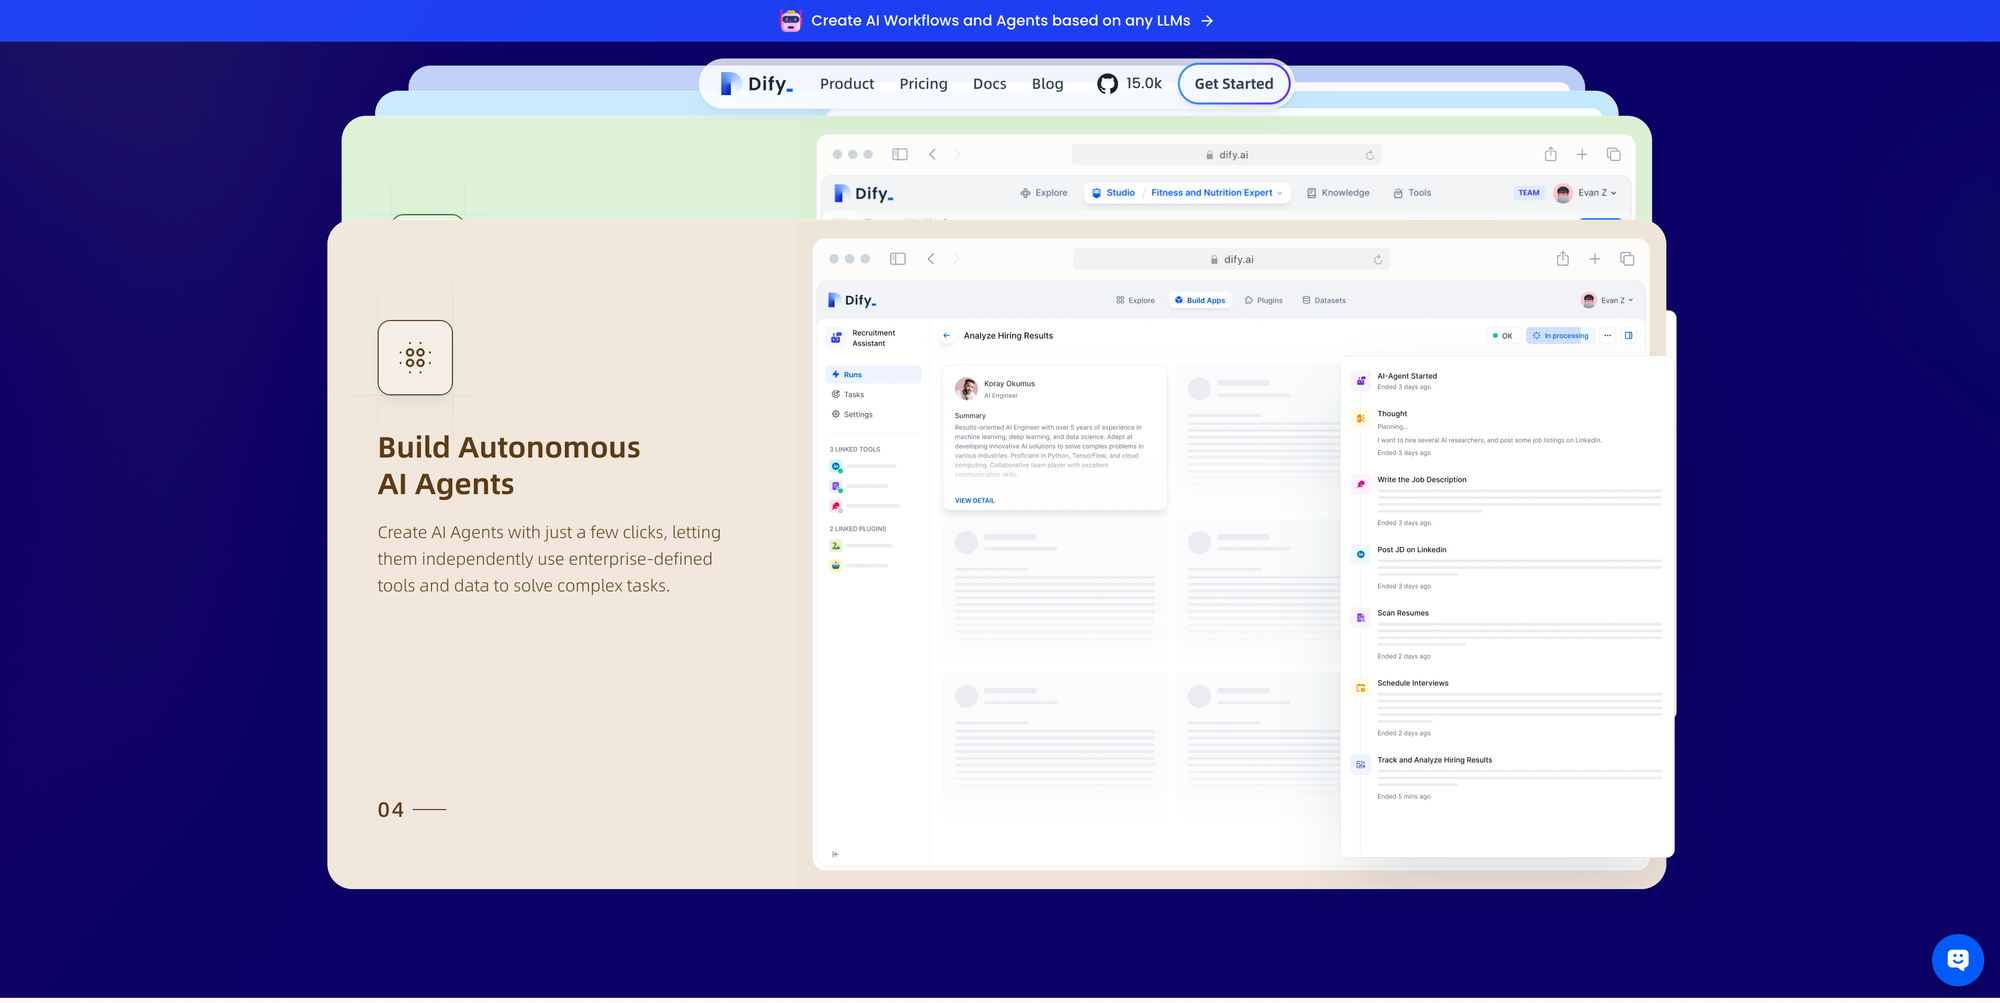The width and height of the screenshot is (2000, 1003).
Task: Tab overview icon in front browser mockup
Action: pyautogui.click(x=1627, y=260)
